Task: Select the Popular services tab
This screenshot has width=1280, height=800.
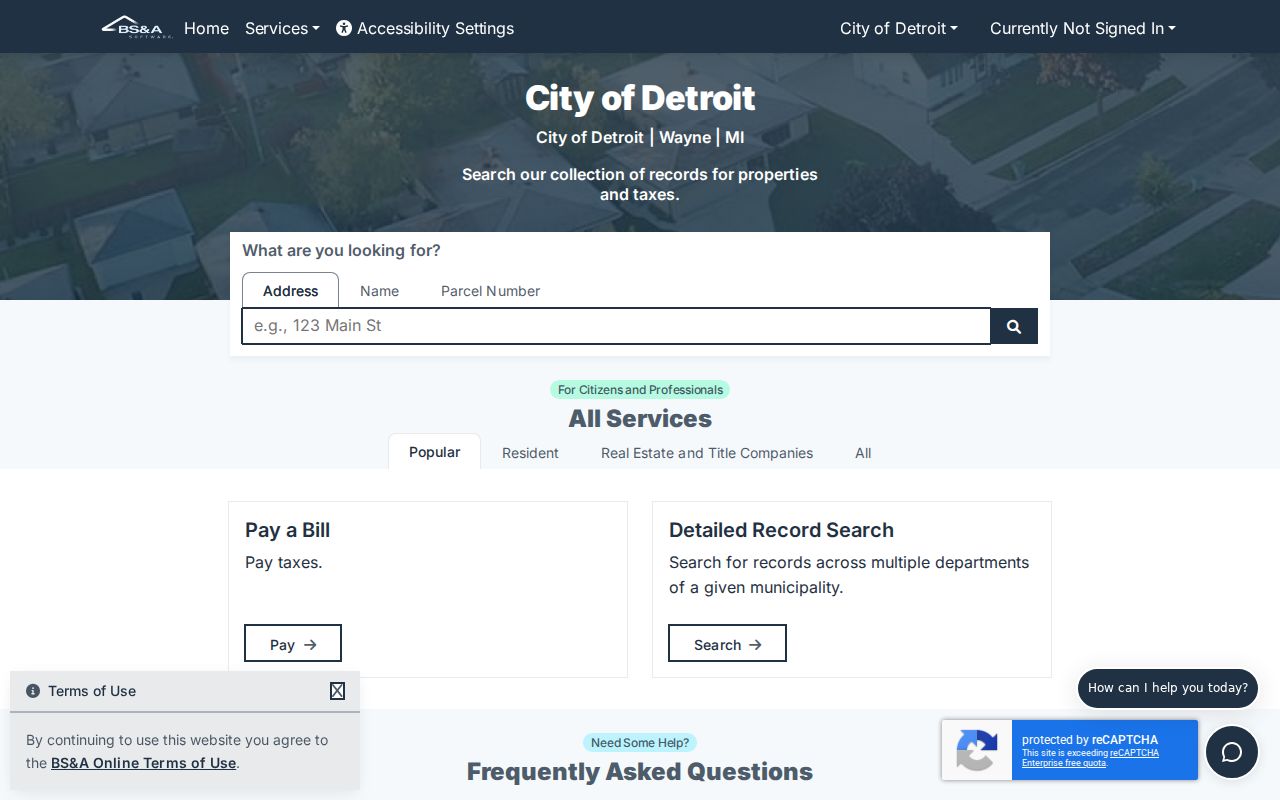Action: point(434,452)
